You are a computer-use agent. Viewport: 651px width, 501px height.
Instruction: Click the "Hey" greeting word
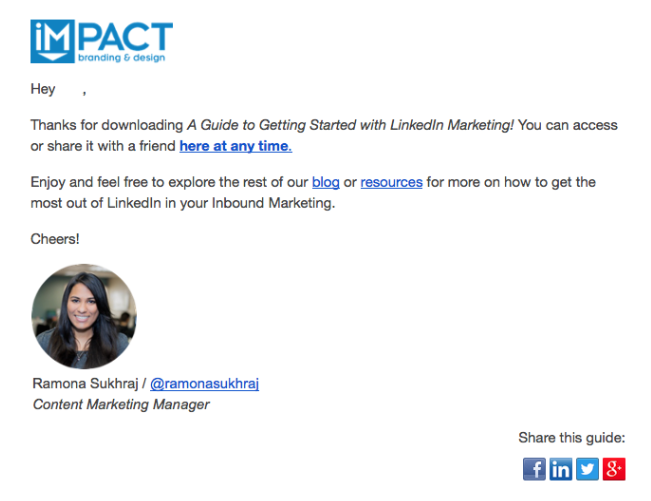43,89
